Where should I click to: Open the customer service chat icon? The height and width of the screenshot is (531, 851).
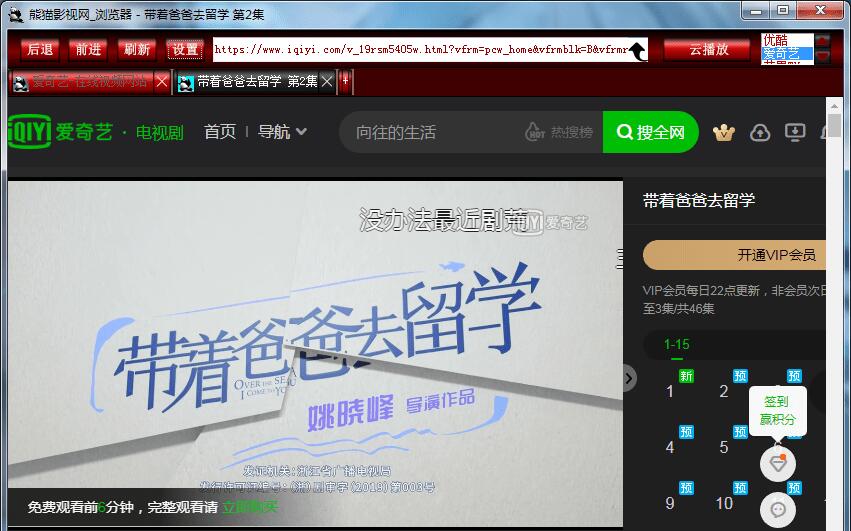(x=777, y=508)
